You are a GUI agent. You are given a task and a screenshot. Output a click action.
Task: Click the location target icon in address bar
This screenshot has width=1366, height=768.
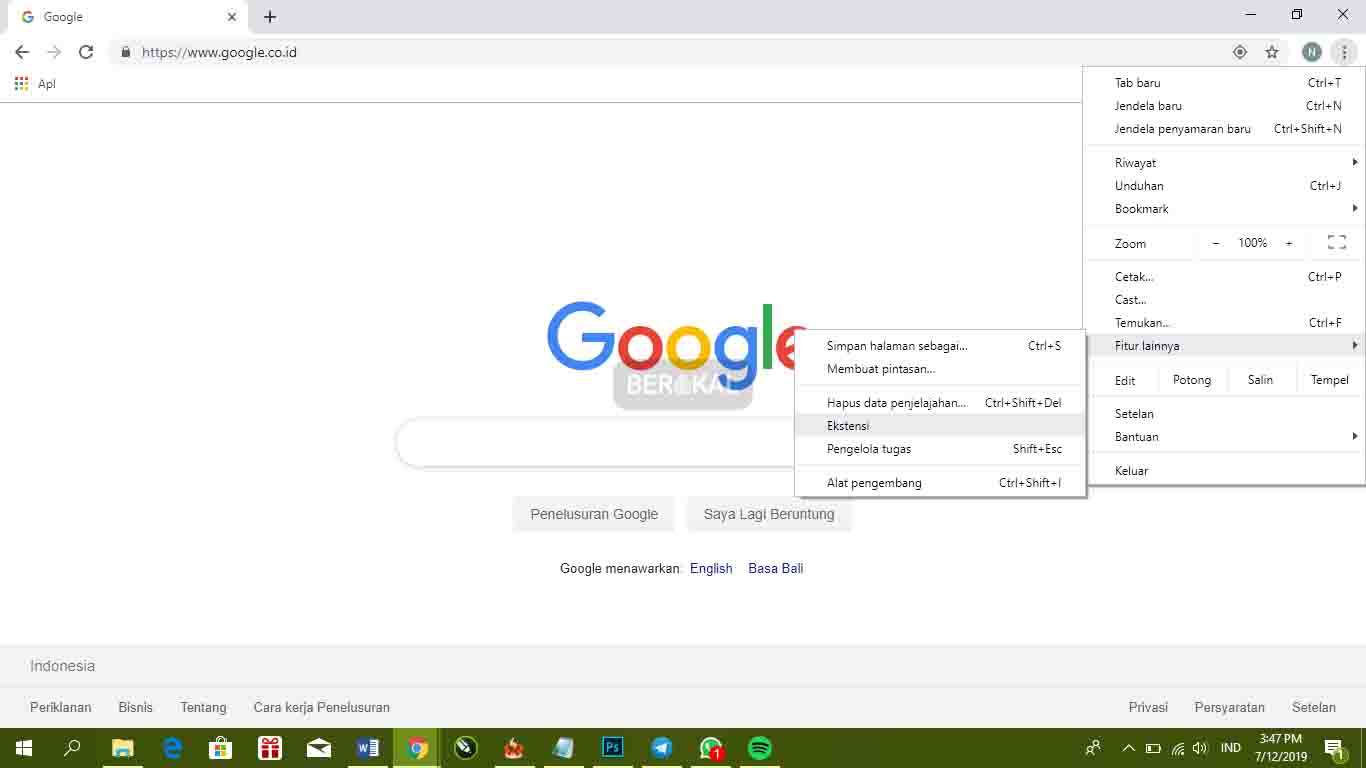pos(1240,52)
